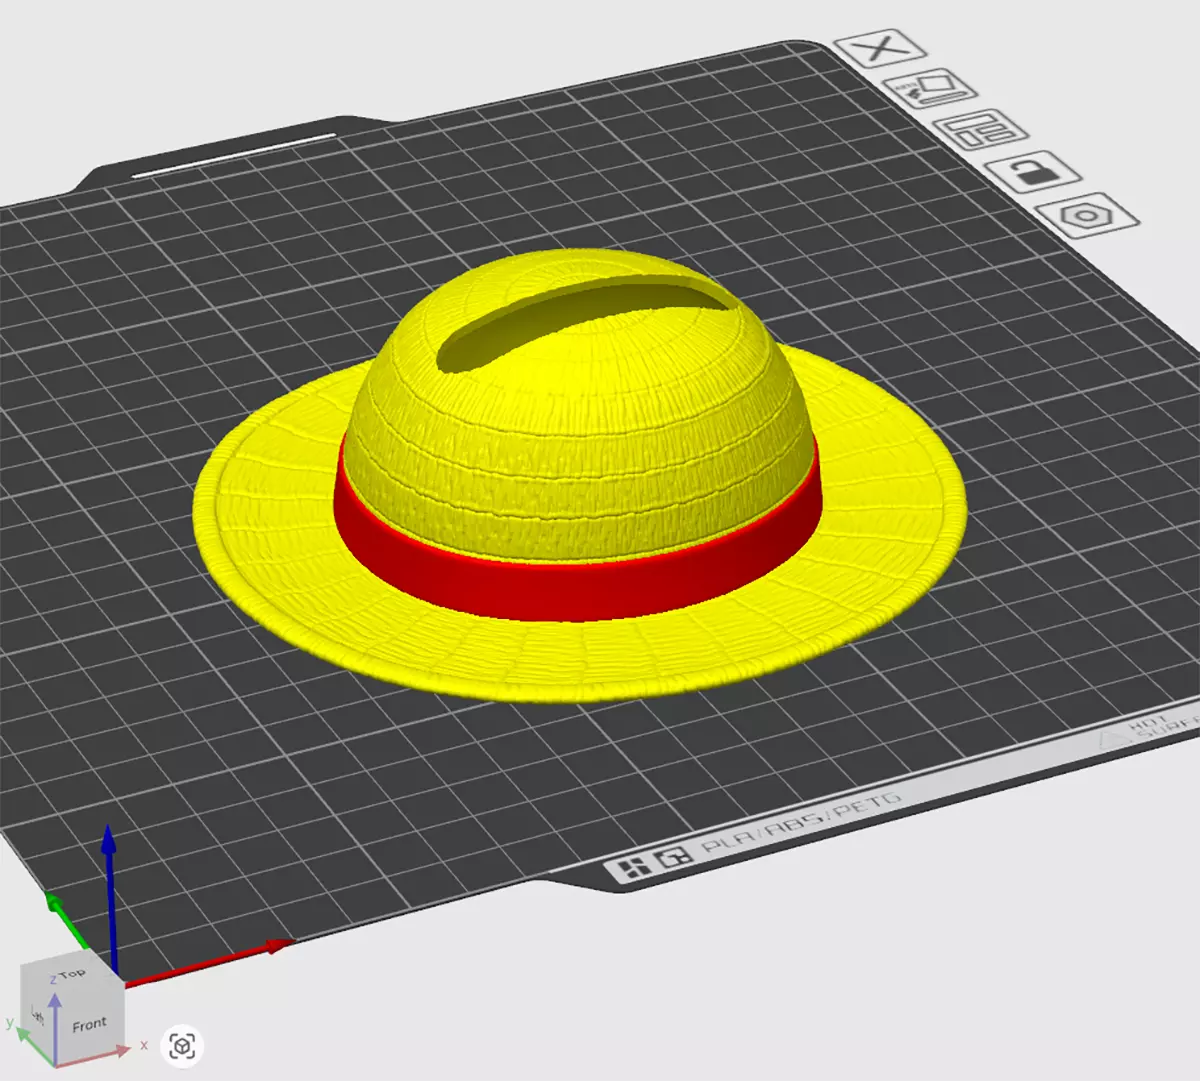Select the Front face of view cube

(x=88, y=1026)
